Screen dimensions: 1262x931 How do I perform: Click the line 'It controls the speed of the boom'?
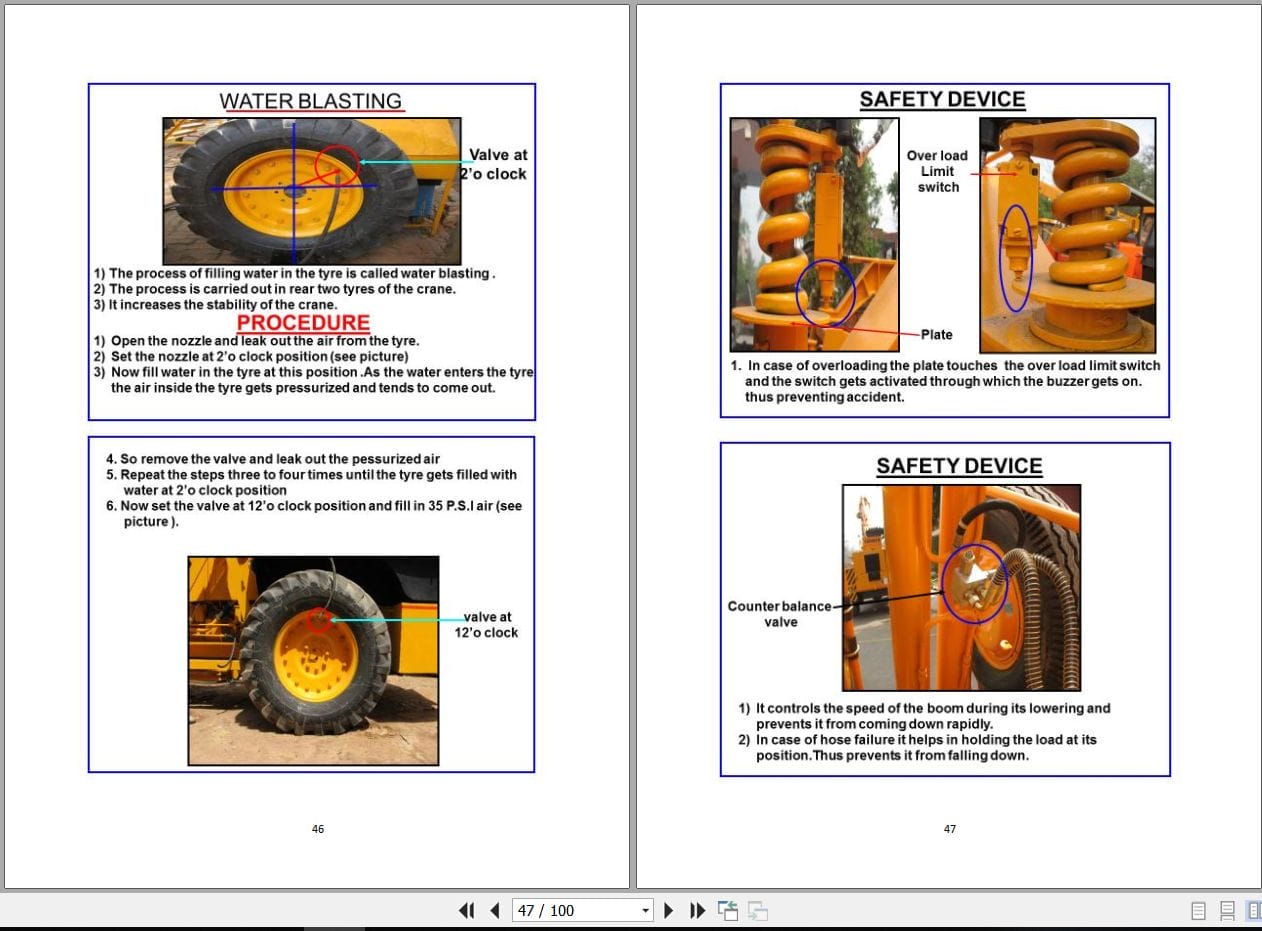pyautogui.click(x=925, y=716)
